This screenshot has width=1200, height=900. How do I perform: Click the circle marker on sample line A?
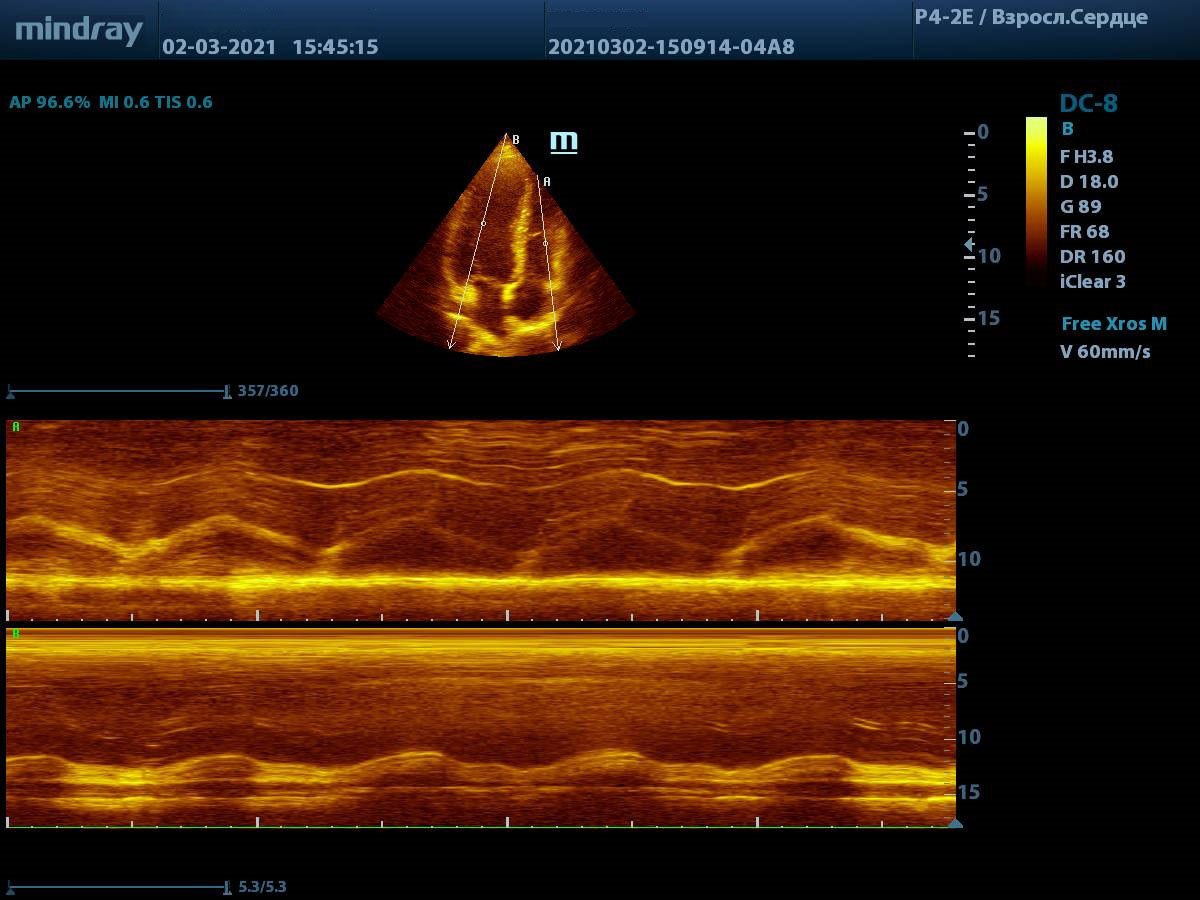[x=545, y=243]
